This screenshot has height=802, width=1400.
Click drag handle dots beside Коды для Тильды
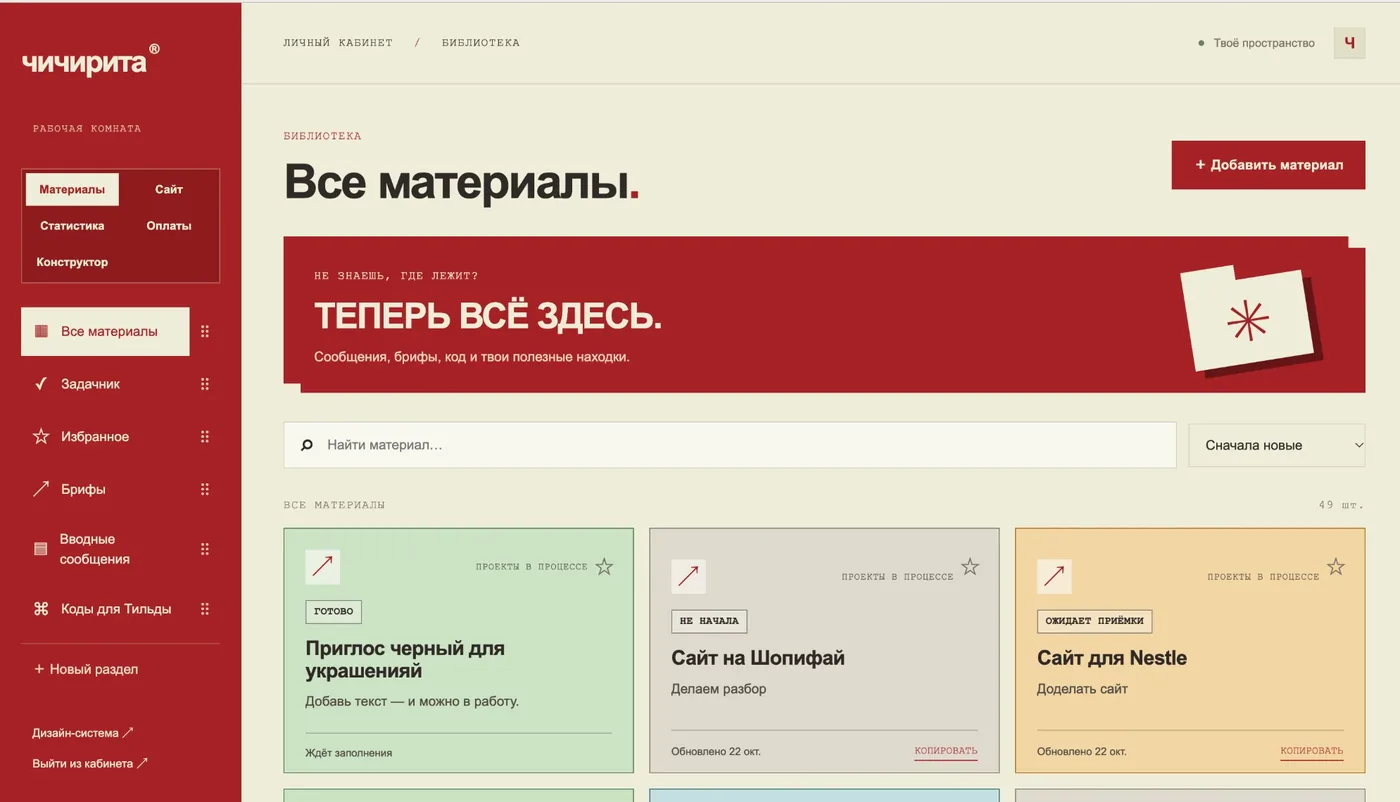[x=205, y=609]
